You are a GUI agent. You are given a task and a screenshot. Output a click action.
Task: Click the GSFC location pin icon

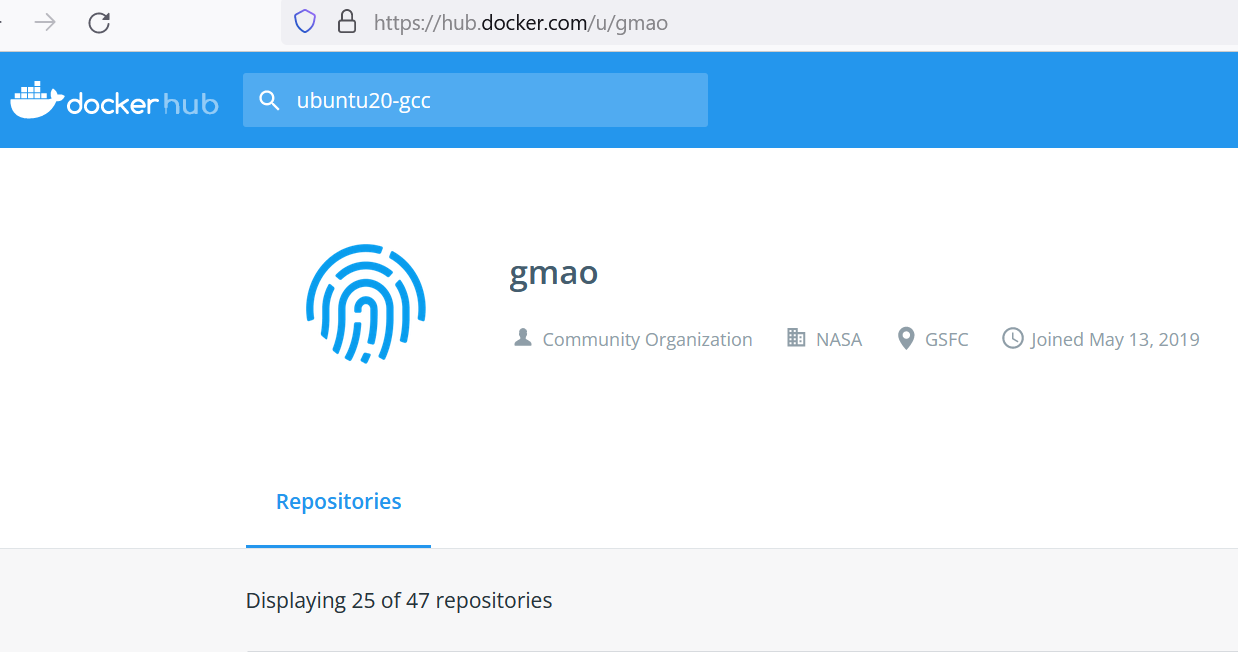coord(906,338)
